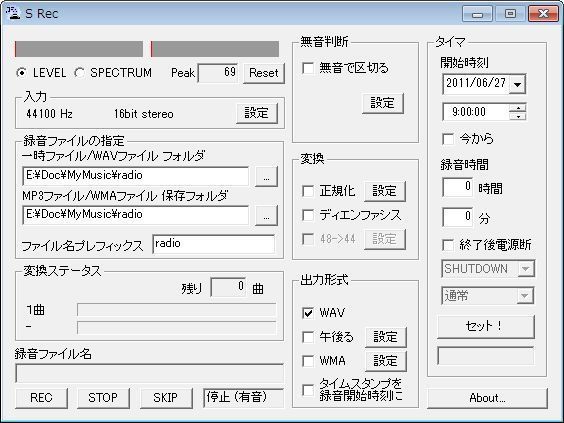
Task: Enable the 無音で区切る checkbox
Action: pyautogui.click(x=308, y=68)
